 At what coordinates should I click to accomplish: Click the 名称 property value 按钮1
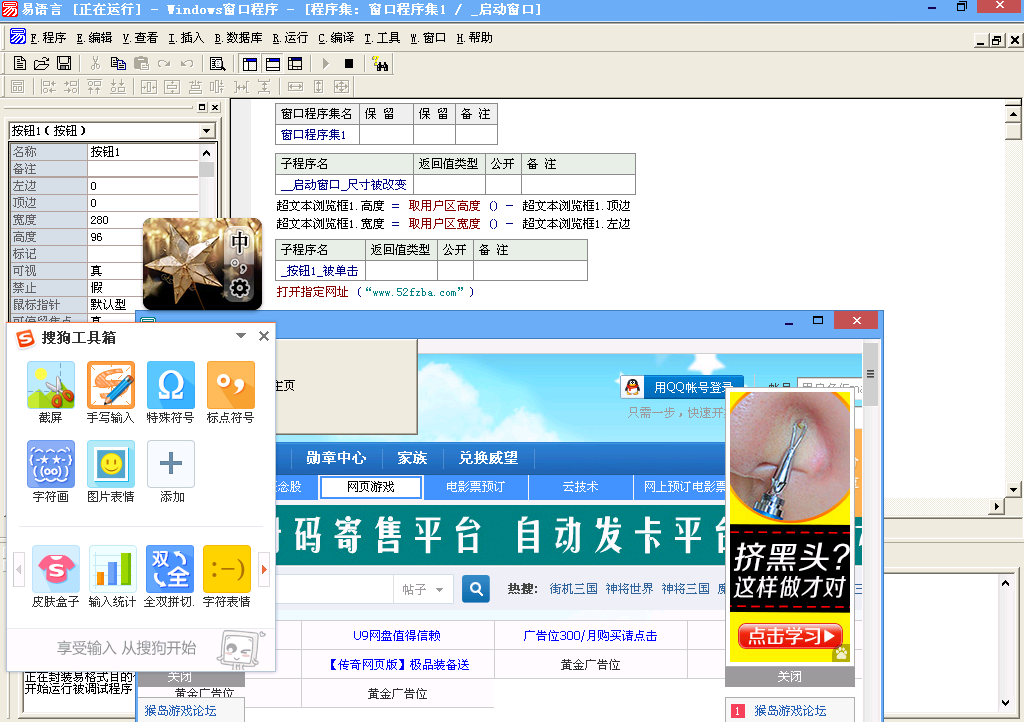(x=142, y=151)
